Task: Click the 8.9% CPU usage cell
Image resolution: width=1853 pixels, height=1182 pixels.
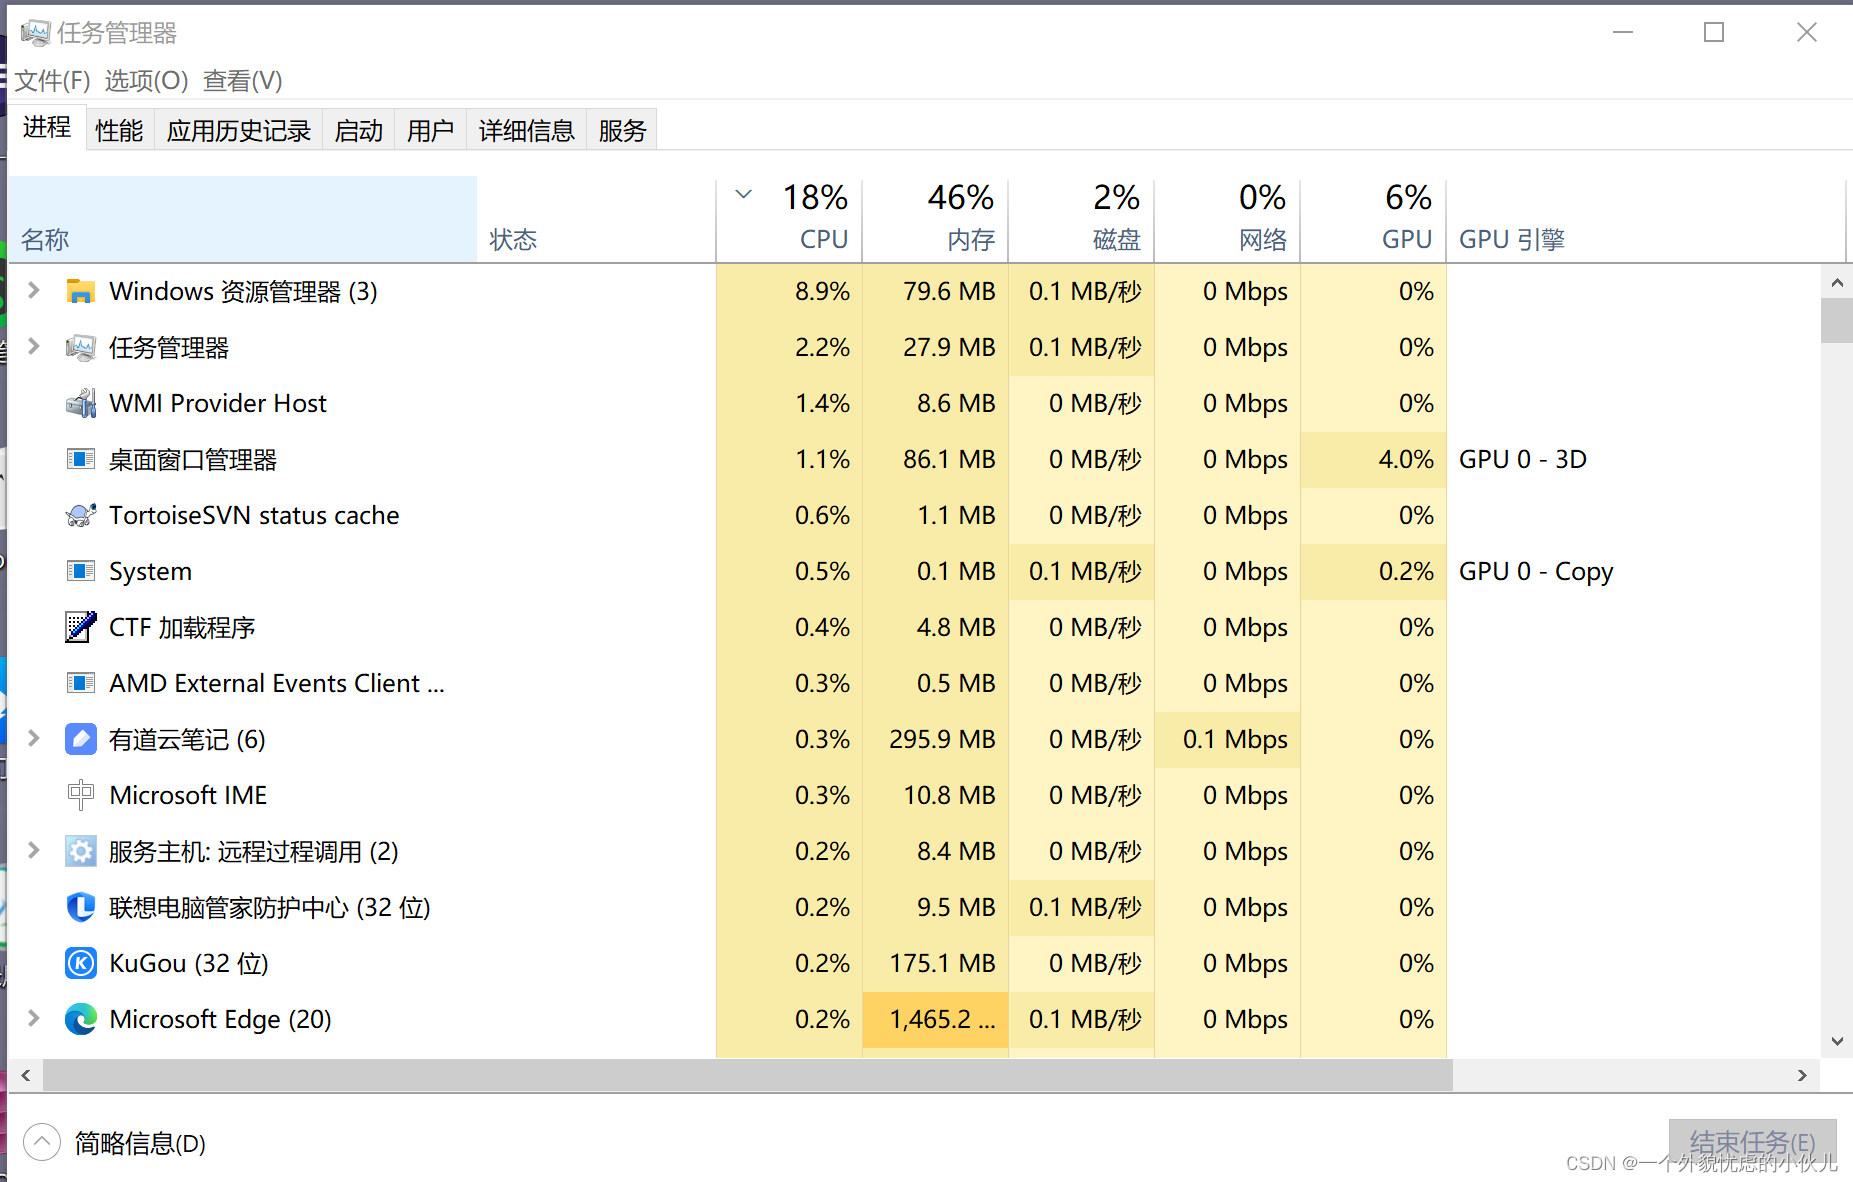Action: (x=789, y=291)
